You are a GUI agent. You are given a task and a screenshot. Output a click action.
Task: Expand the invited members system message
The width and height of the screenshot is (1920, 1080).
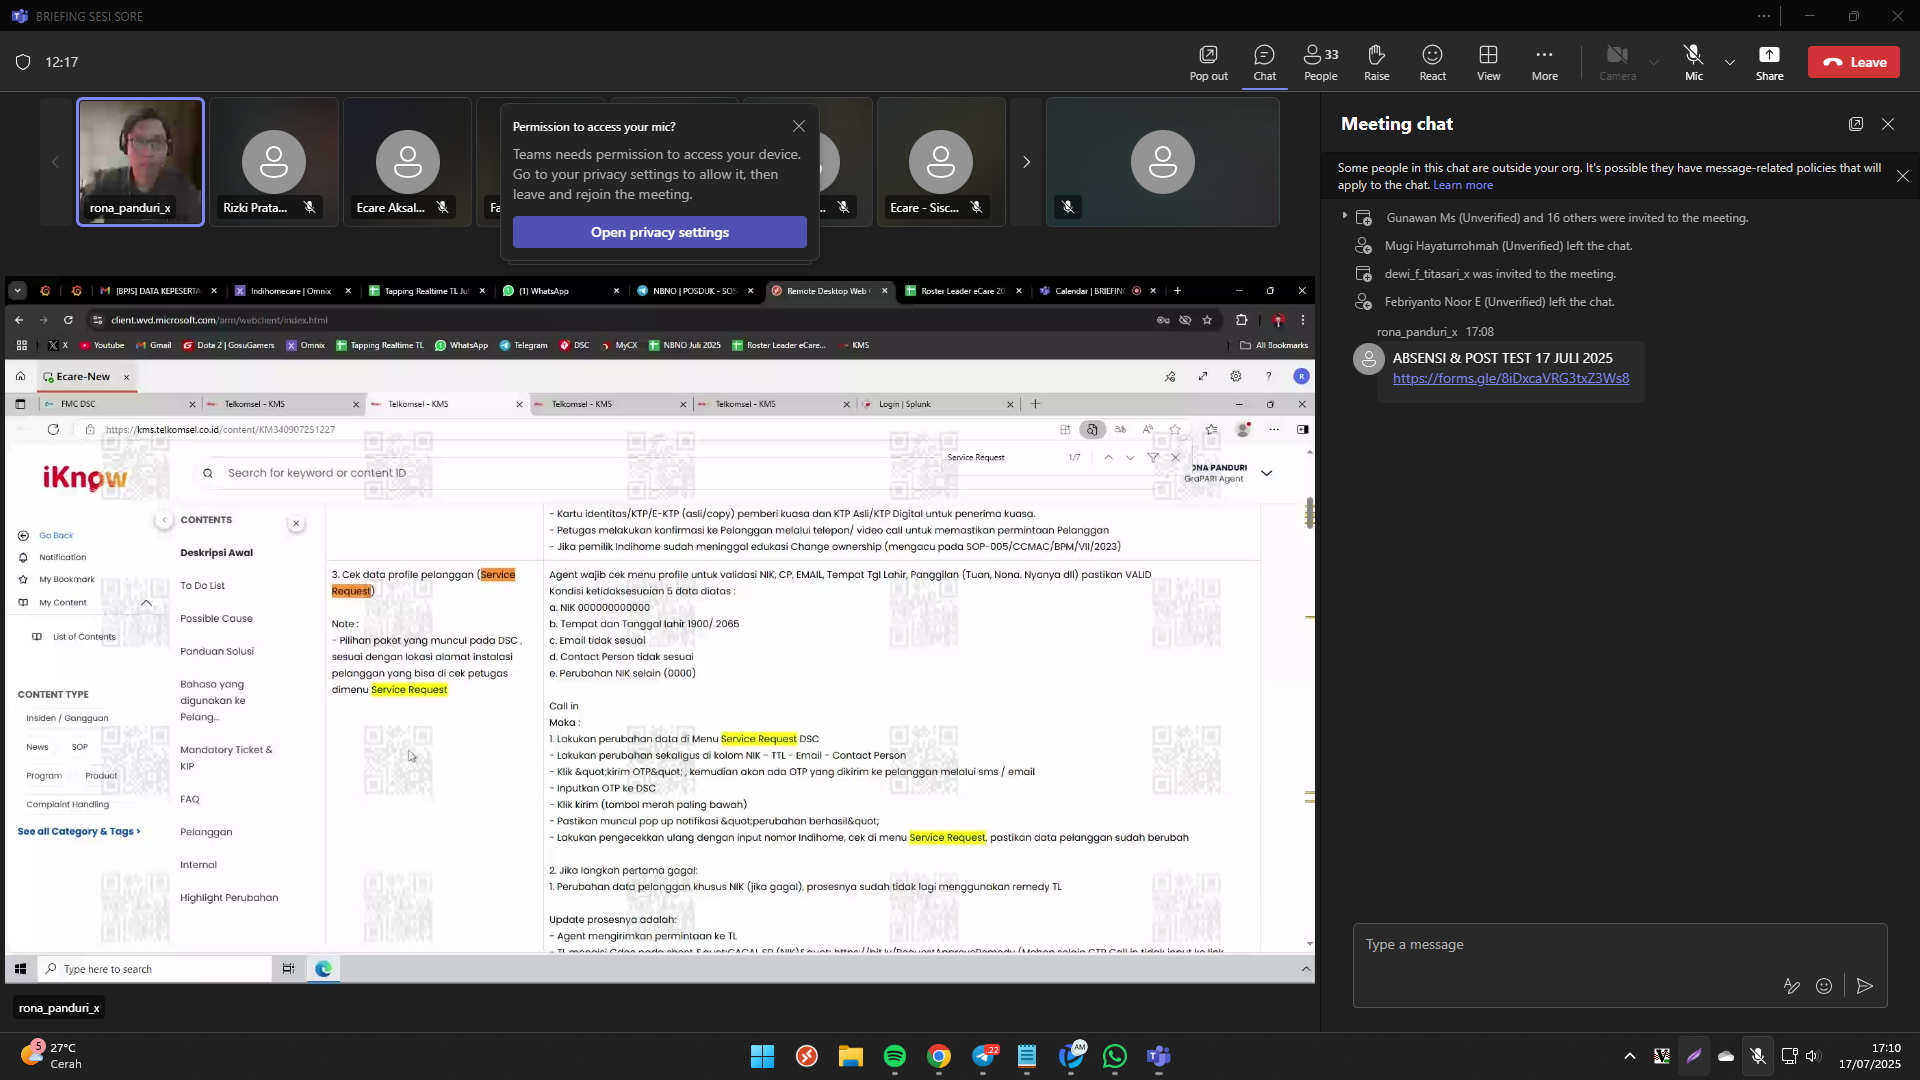pyautogui.click(x=1345, y=216)
